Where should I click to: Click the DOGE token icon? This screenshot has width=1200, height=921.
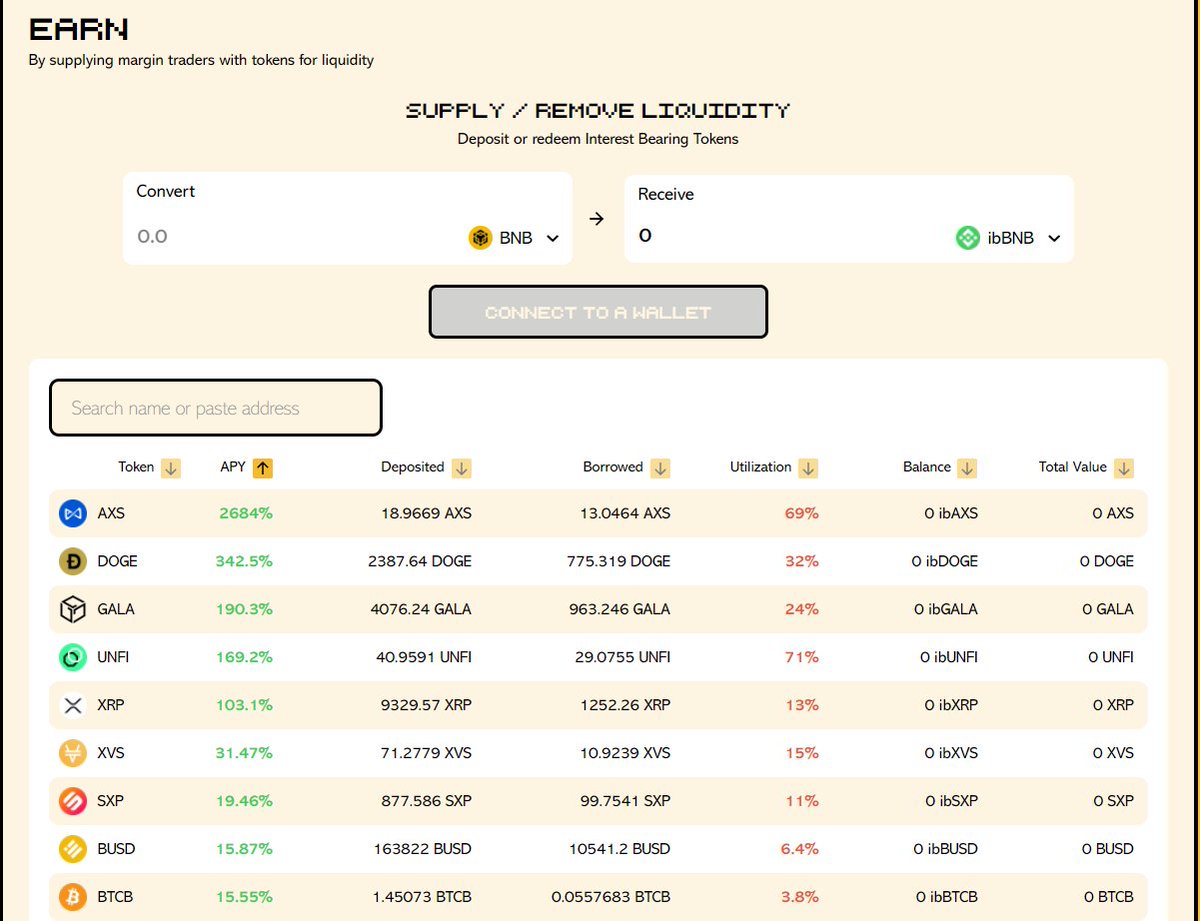tap(72, 561)
